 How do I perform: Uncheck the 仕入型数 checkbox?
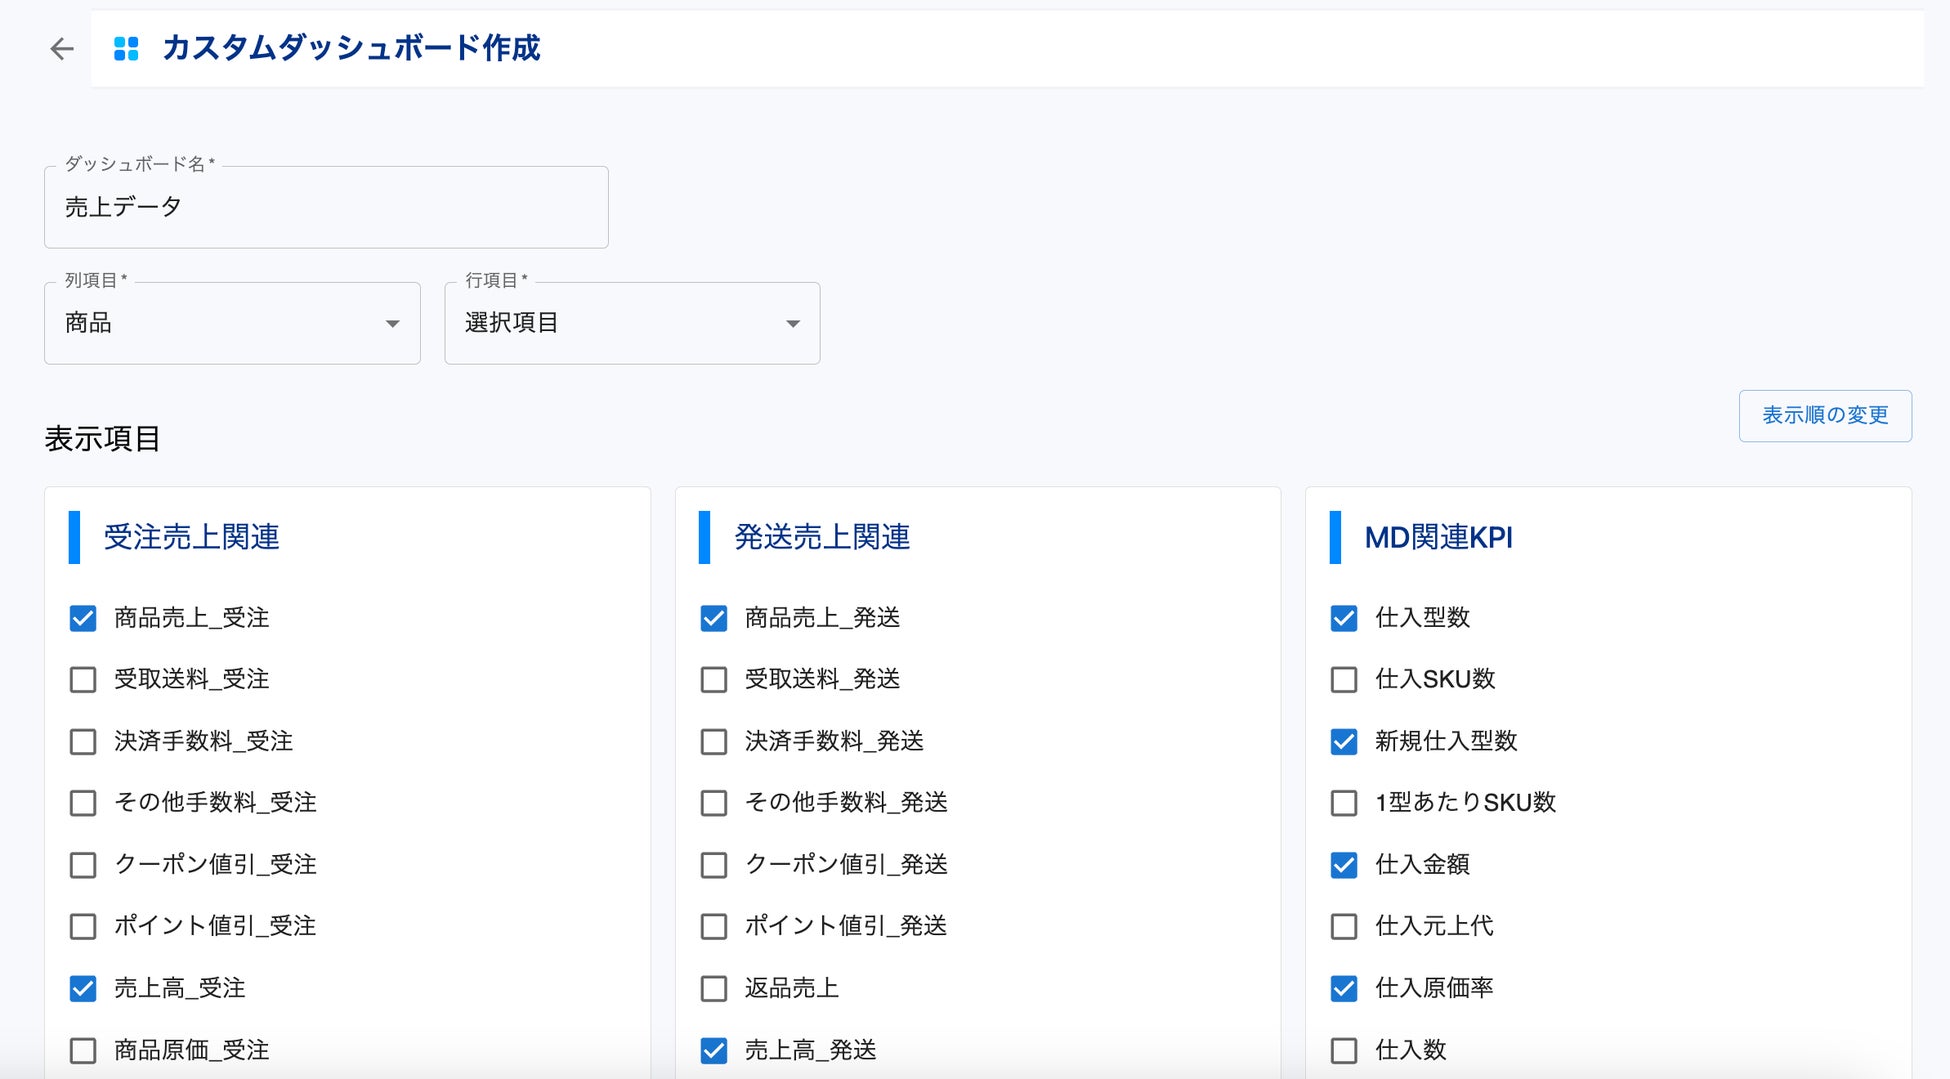coord(1344,619)
